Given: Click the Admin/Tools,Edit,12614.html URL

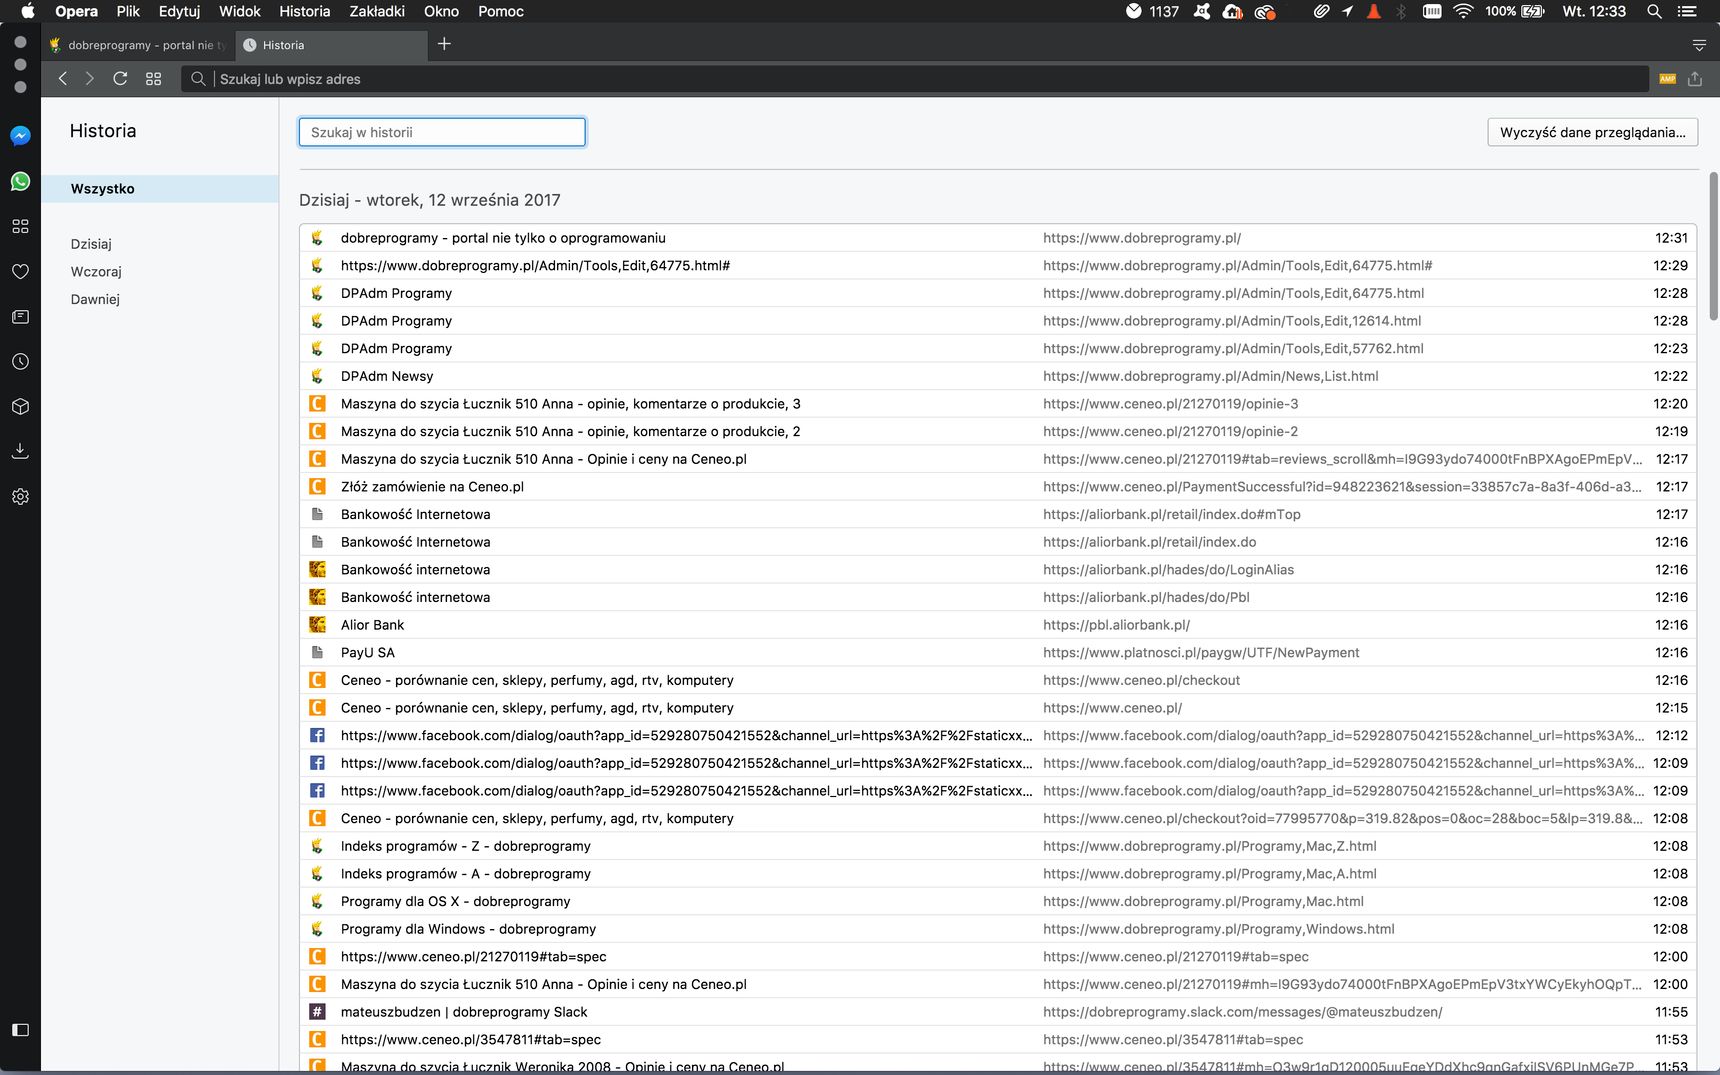Looking at the screenshot, I should point(1232,321).
